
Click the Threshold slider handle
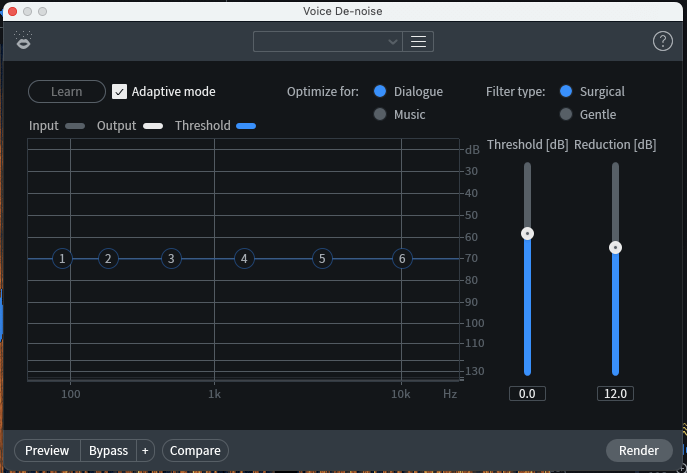pos(527,233)
